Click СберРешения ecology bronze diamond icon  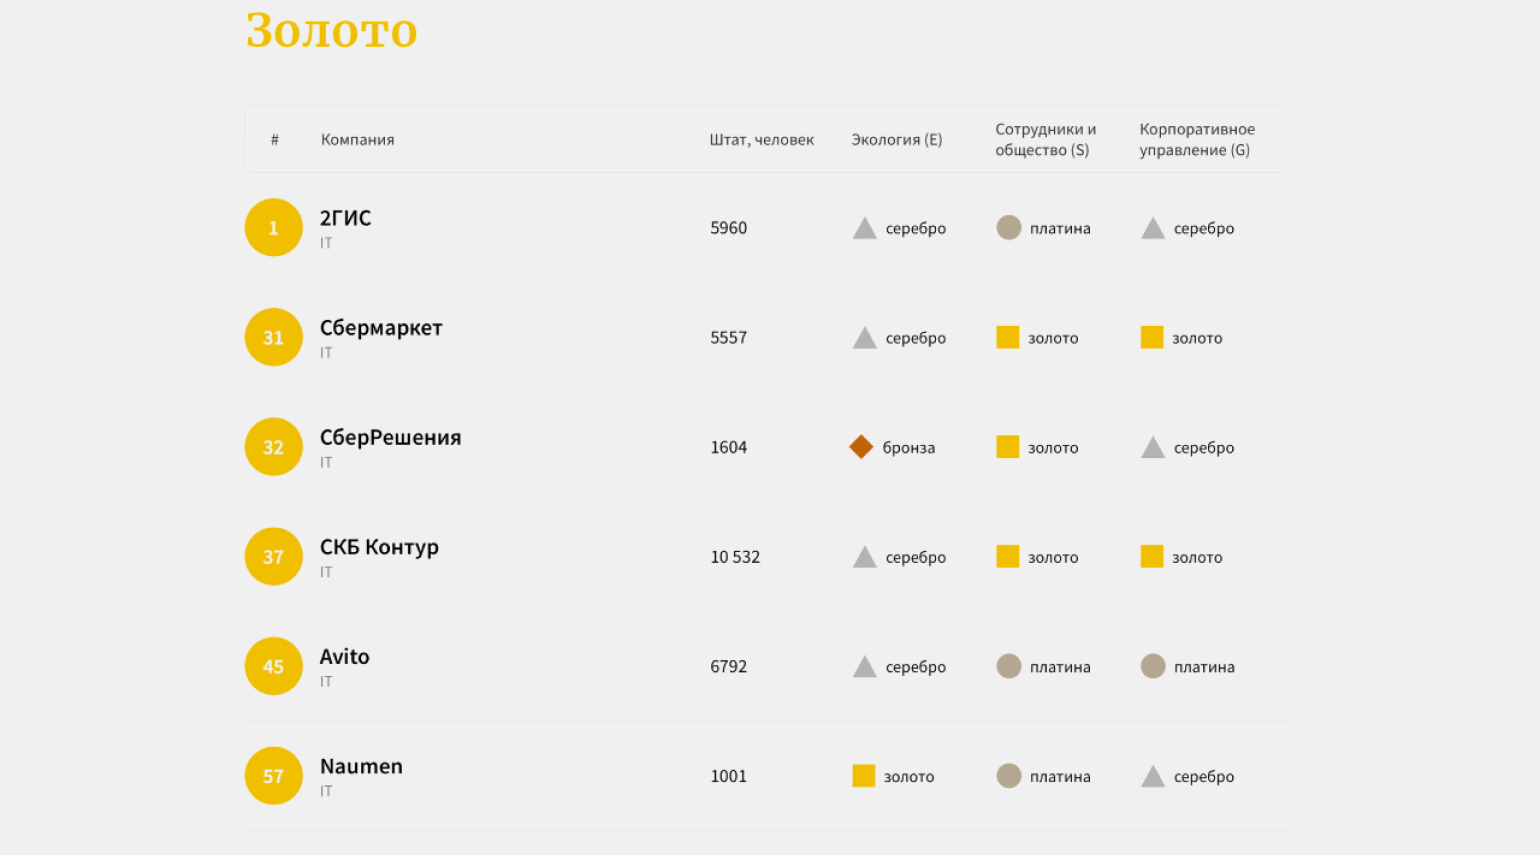pos(861,447)
